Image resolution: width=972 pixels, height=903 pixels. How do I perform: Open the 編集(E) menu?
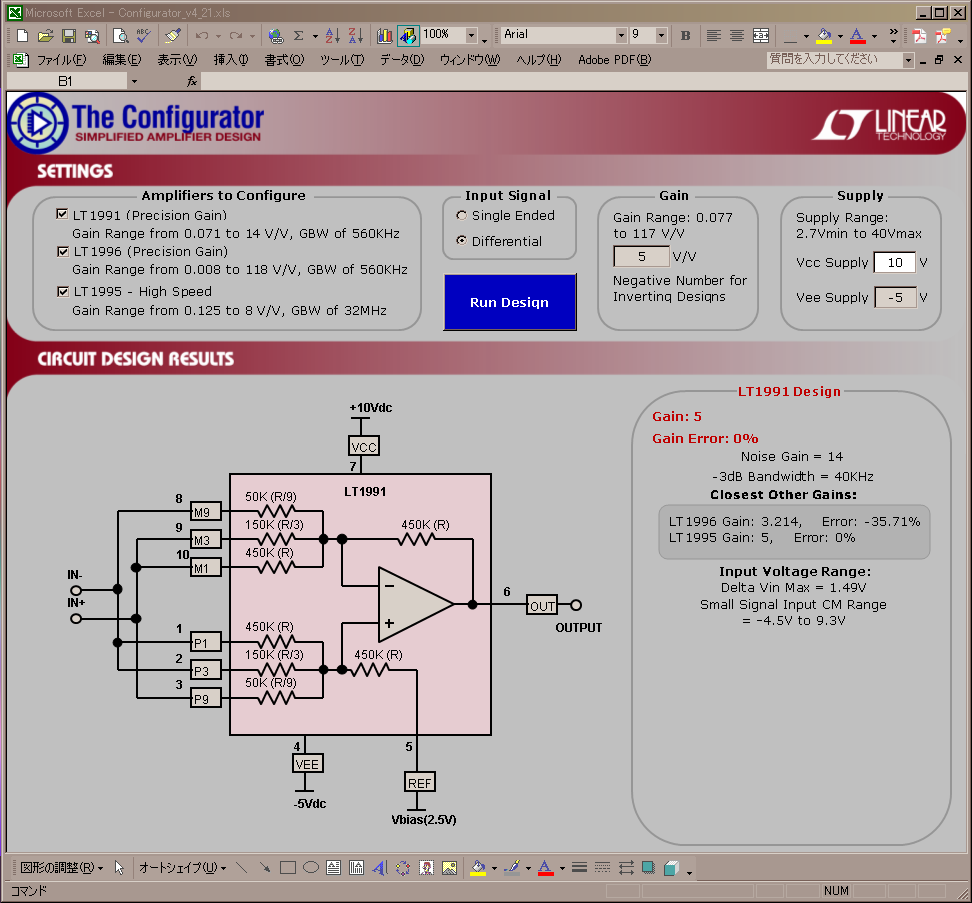(122, 60)
